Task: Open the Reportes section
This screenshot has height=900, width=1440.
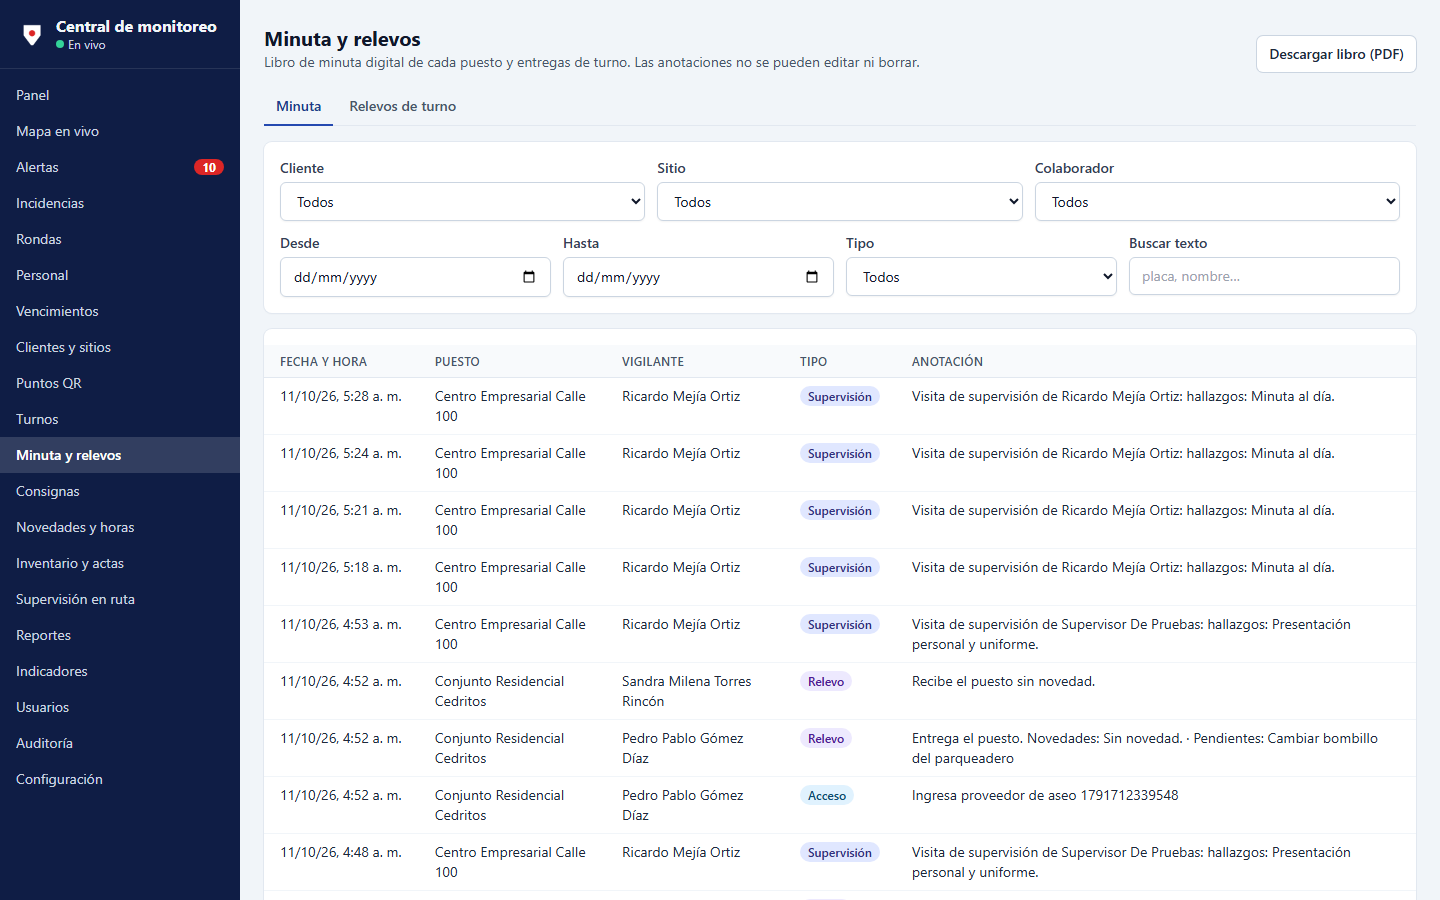Action: click(x=120, y=635)
